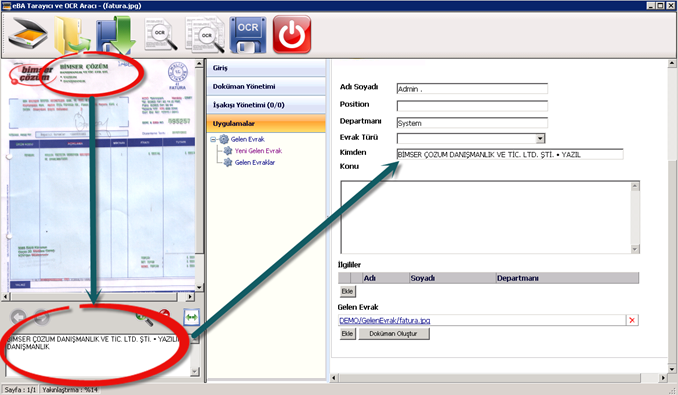This screenshot has width=678, height=395.
Task: Click Ekle button under Gelen Evrak attachment
Action: (347, 334)
